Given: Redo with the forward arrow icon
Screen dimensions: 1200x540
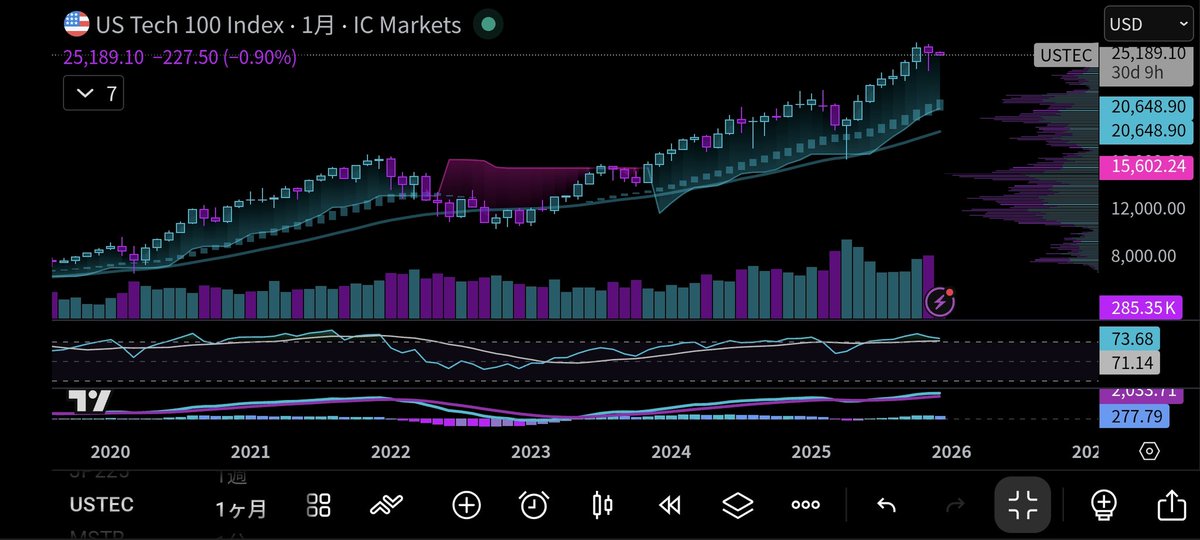Looking at the screenshot, I should point(954,505).
